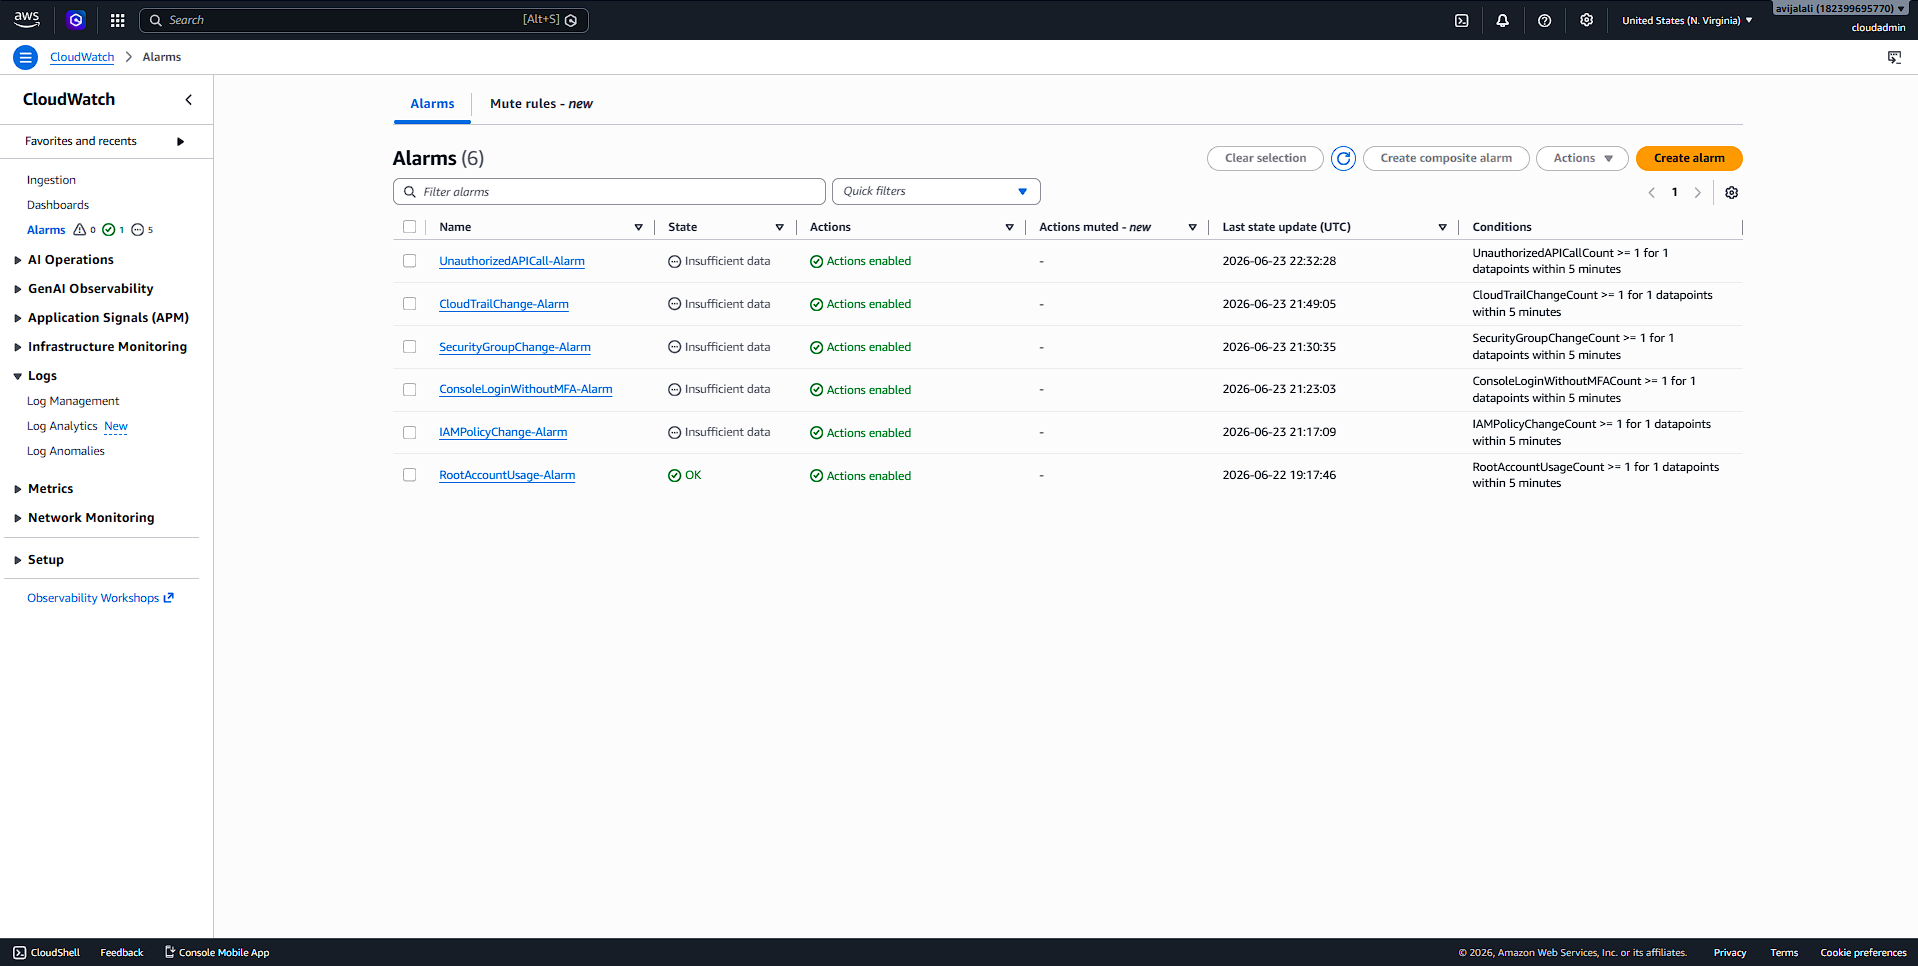The width and height of the screenshot is (1918, 966).
Task: Click the OK alarm count icon in sidebar
Action: click(x=109, y=230)
